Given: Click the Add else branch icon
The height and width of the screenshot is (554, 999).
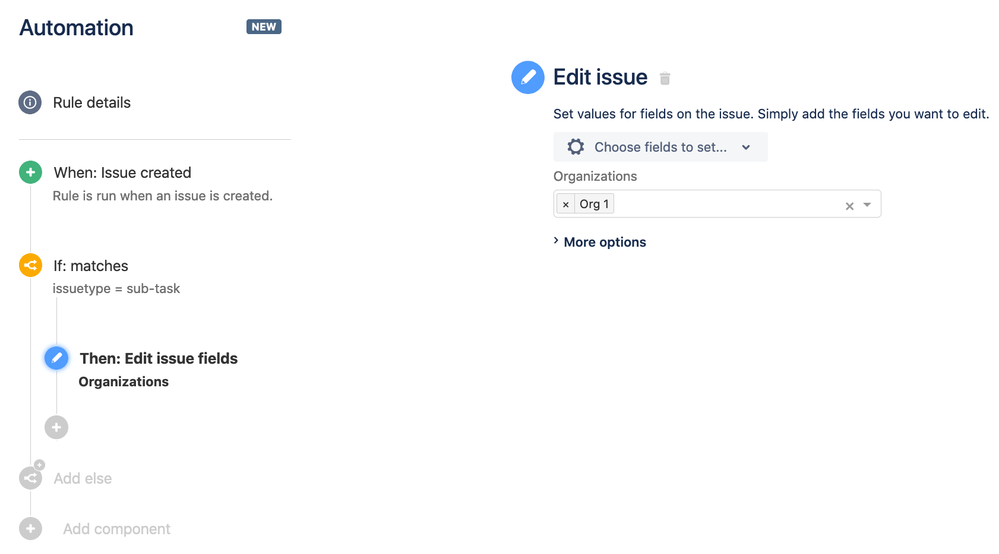Looking at the screenshot, I should 31,478.
